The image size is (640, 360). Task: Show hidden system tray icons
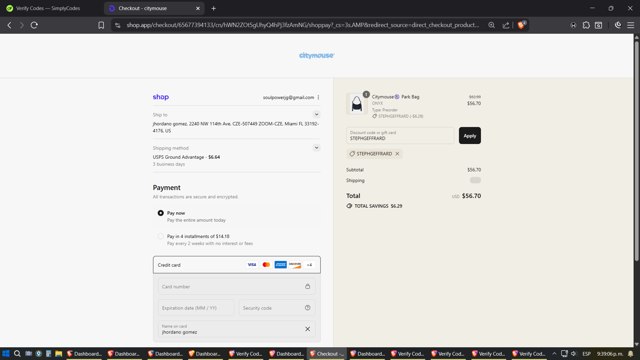554,353
